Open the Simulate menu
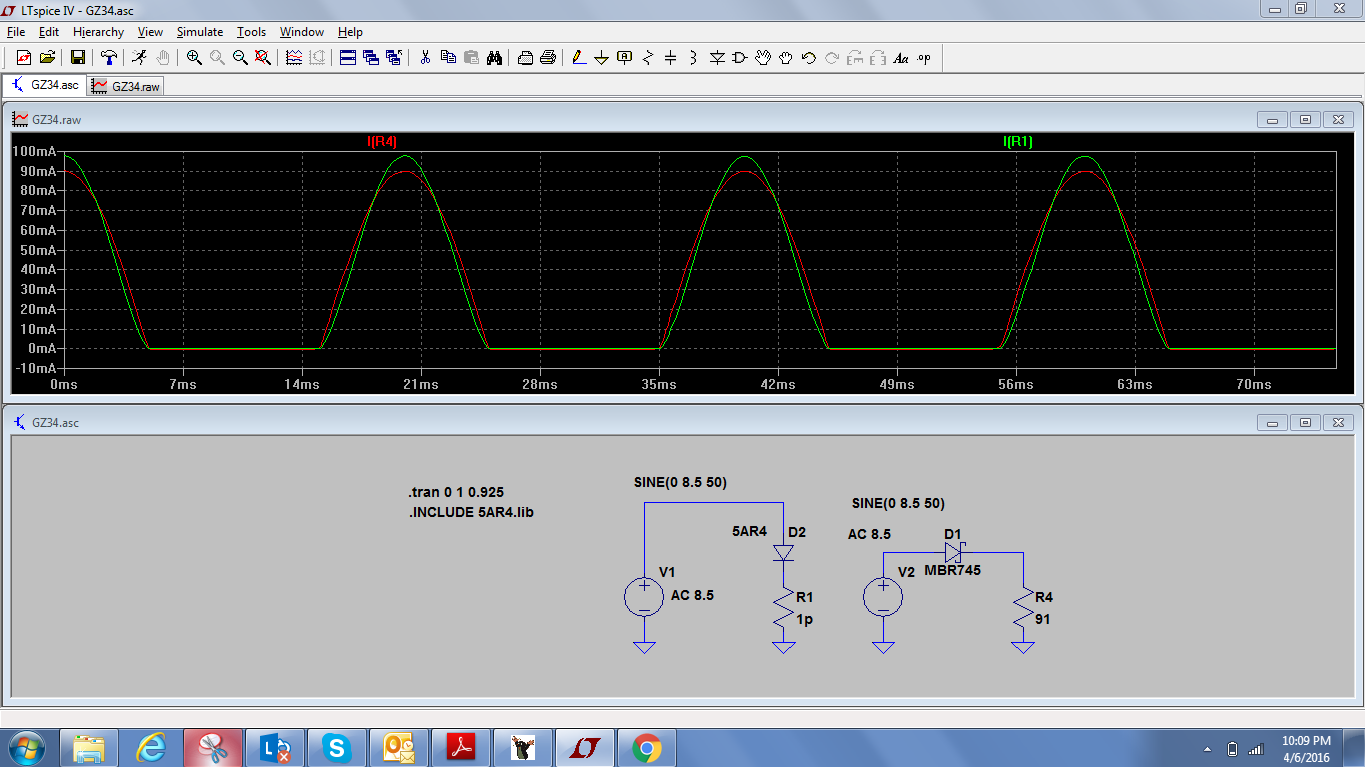 tap(200, 32)
